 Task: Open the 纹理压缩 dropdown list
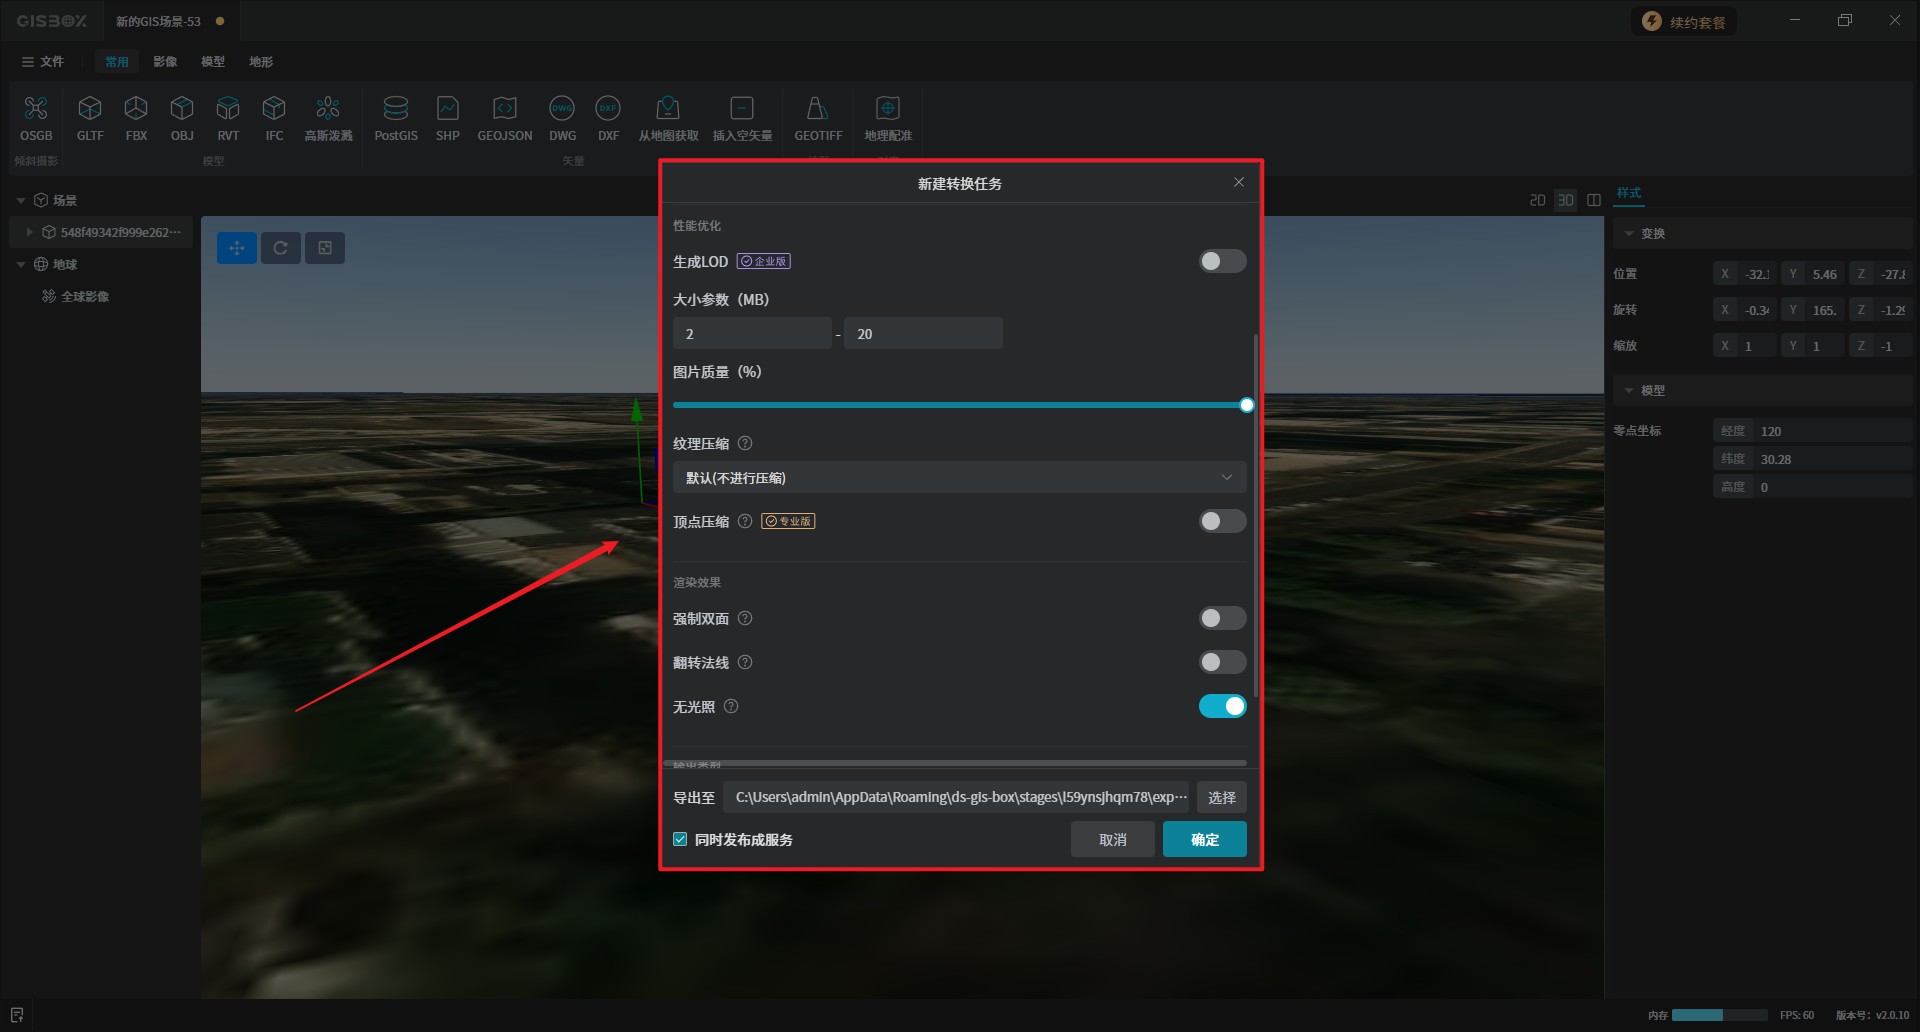pyautogui.click(x=958, y=478)
